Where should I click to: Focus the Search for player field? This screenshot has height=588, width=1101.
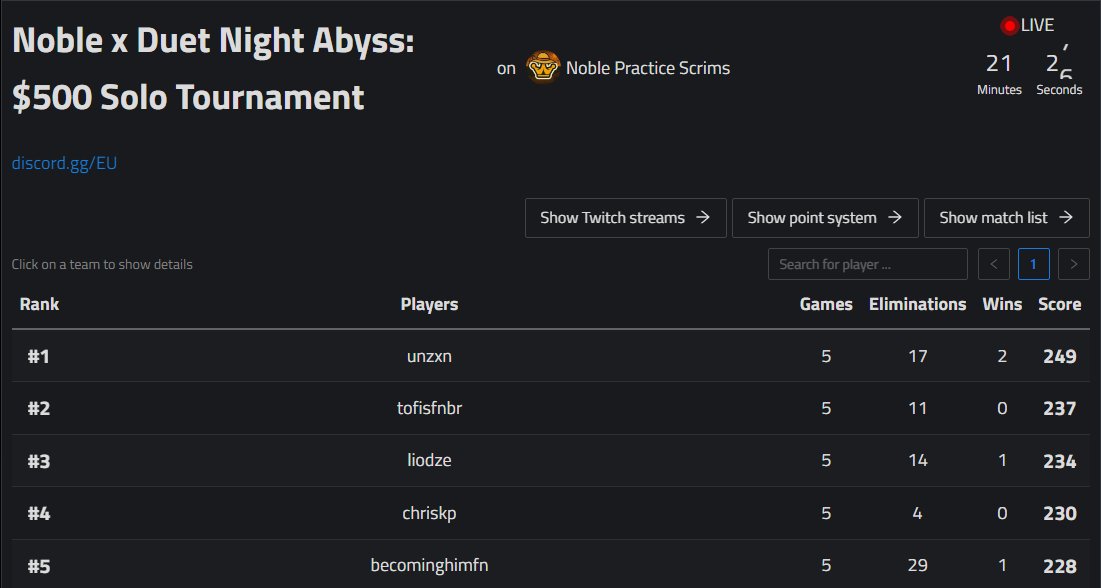868,264
